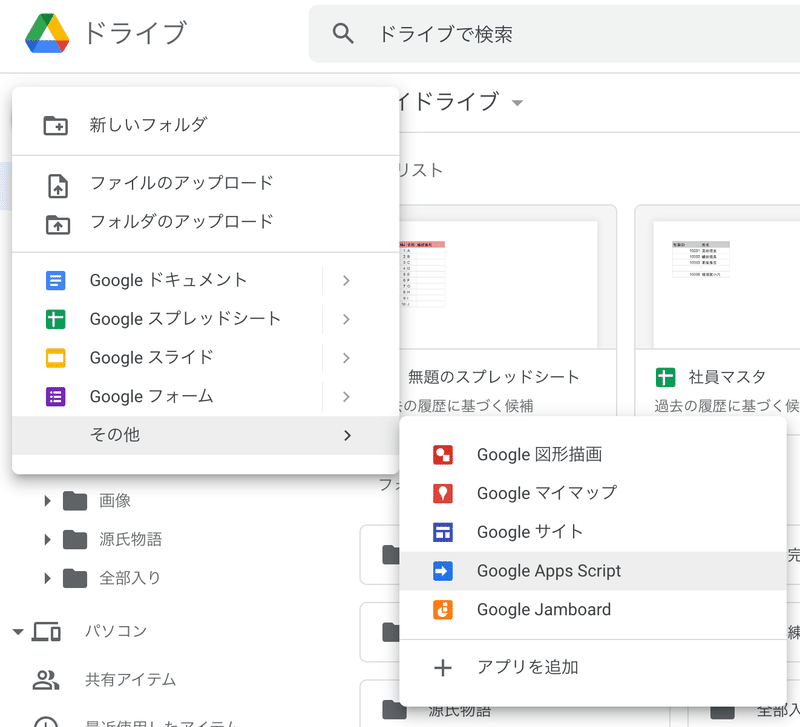Select Google Apps Script
This screenshot has height=727, width=800.
click(x=593, y=571)
